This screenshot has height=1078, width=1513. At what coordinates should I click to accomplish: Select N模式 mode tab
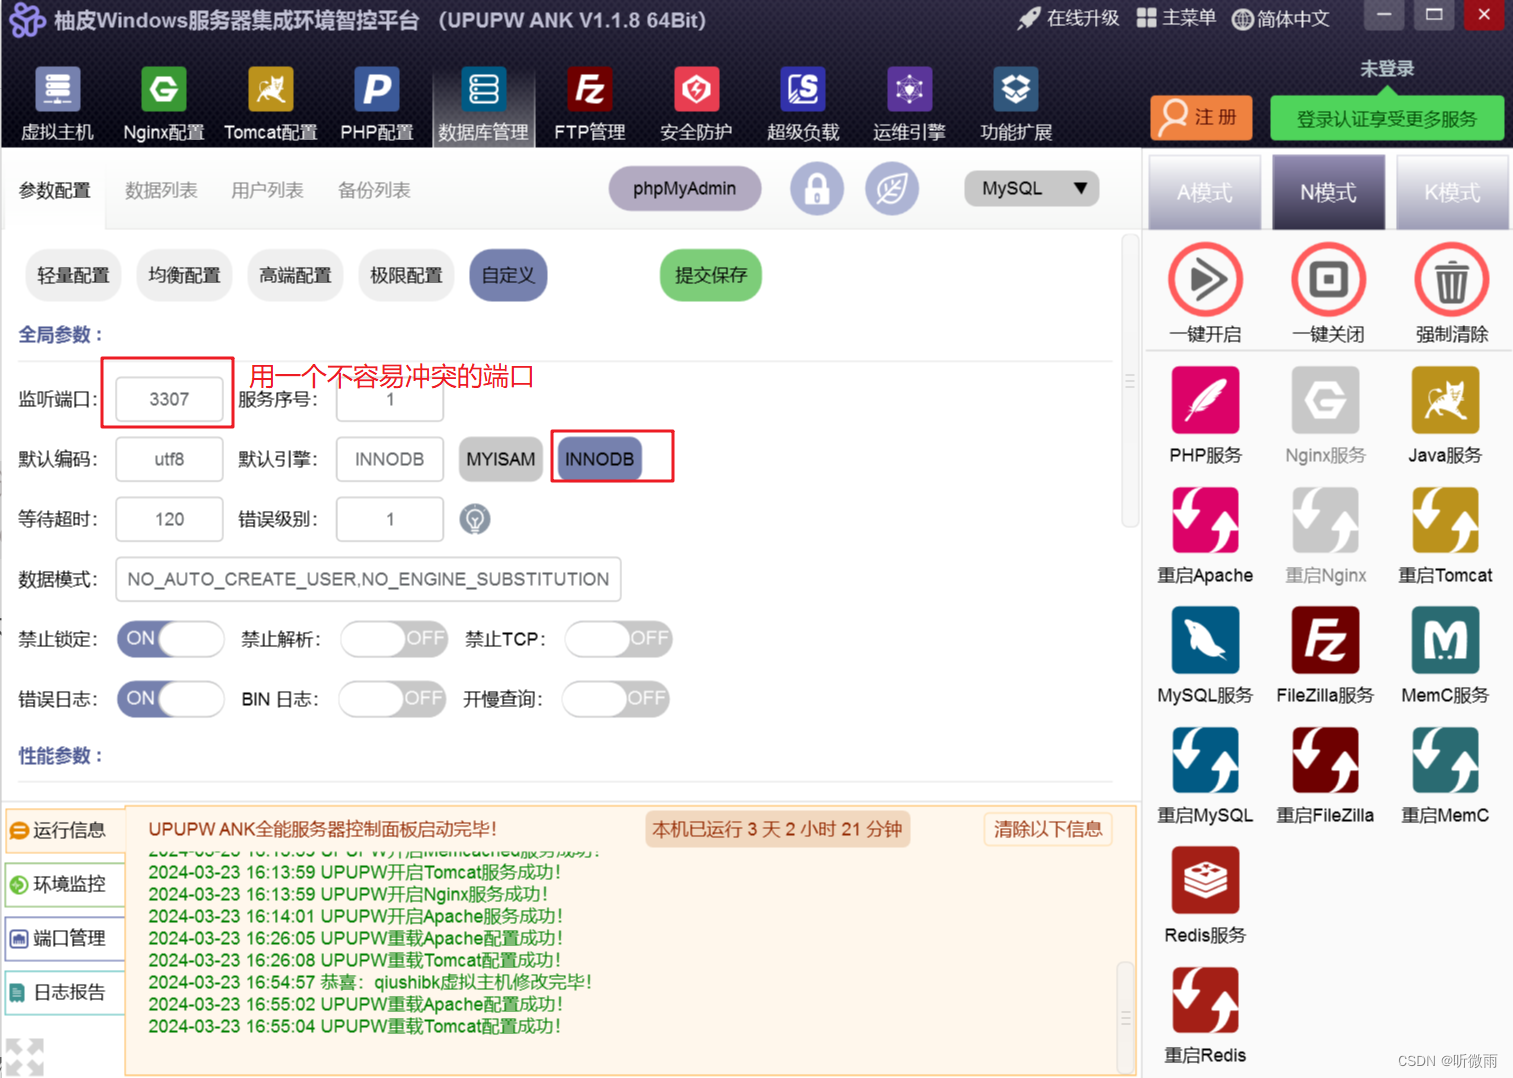pos(1328,192)
